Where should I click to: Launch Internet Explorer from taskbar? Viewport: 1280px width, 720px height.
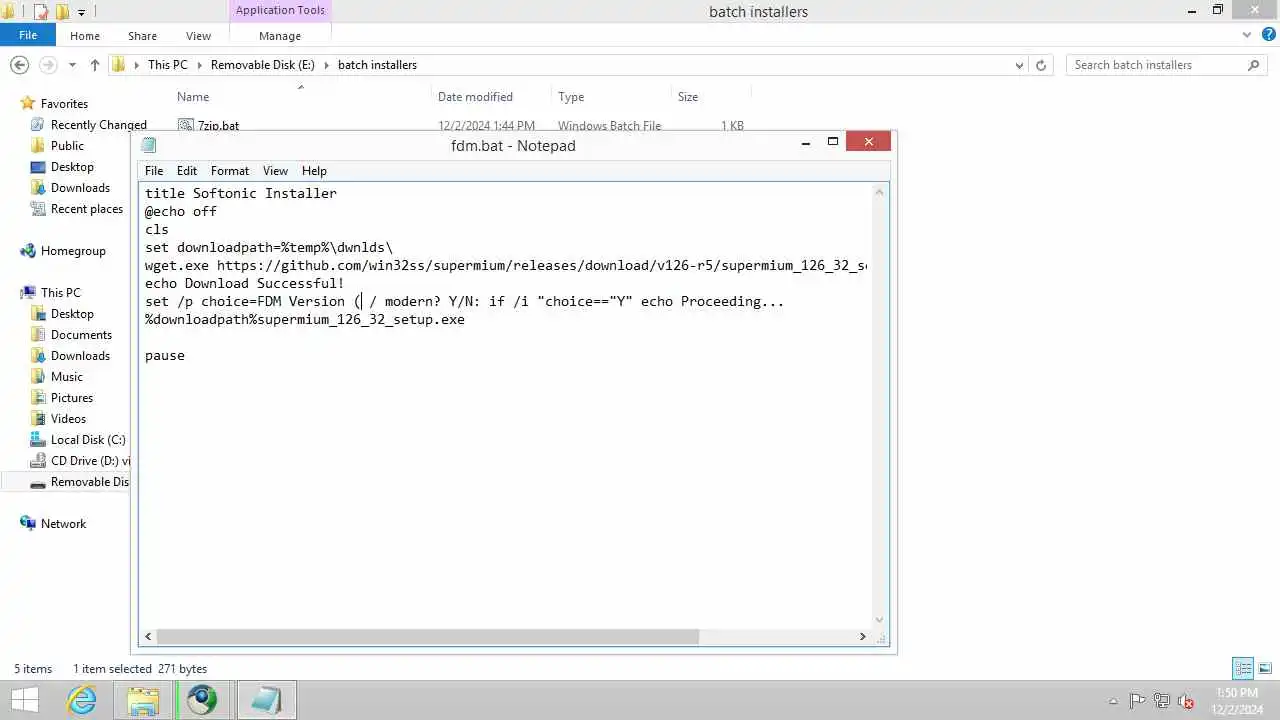(81, 700)
